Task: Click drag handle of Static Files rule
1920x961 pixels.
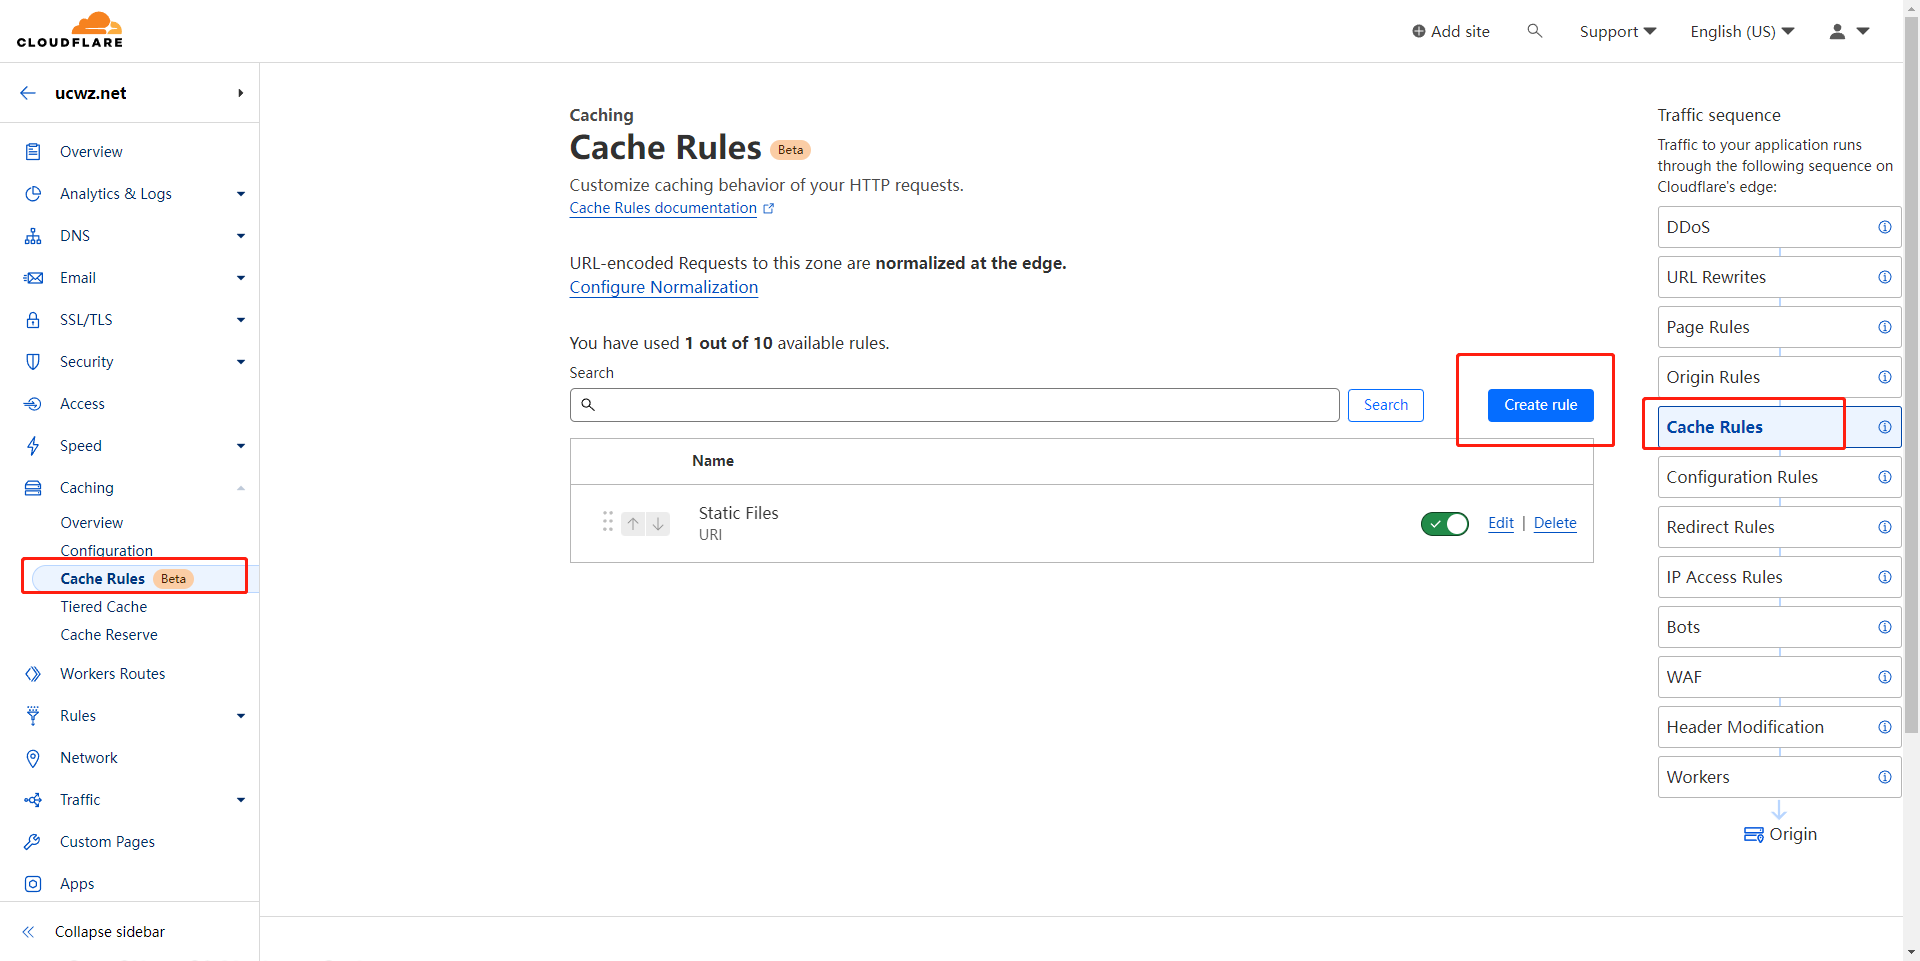Action: click(608, 521)
